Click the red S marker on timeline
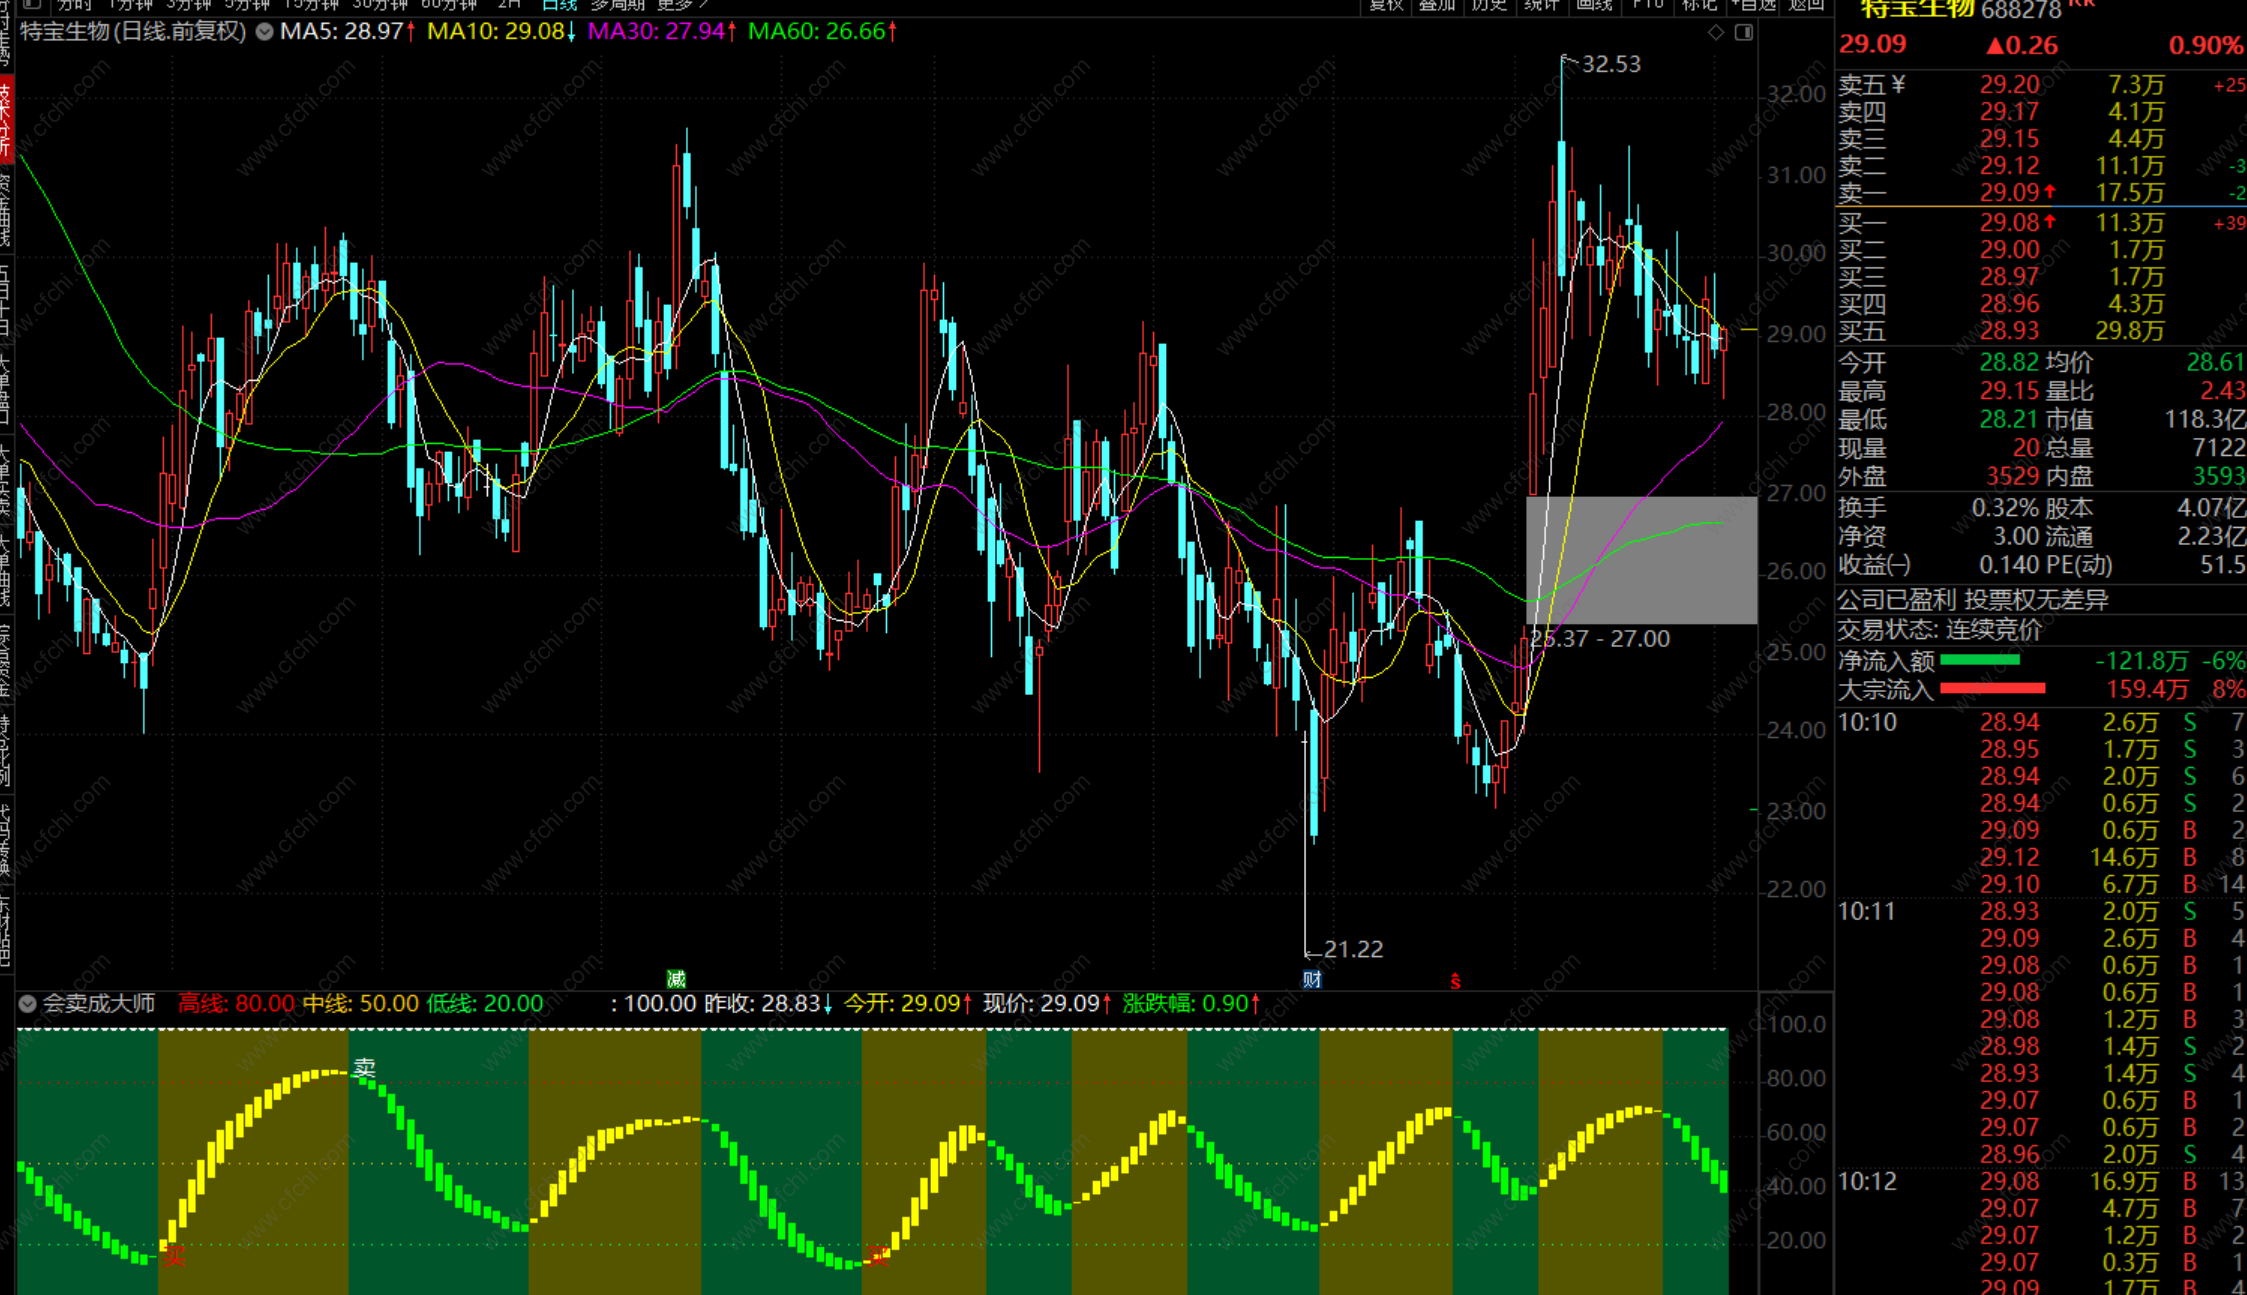The height and width of the screenshot is (1295, 2247). [1455, 981]
